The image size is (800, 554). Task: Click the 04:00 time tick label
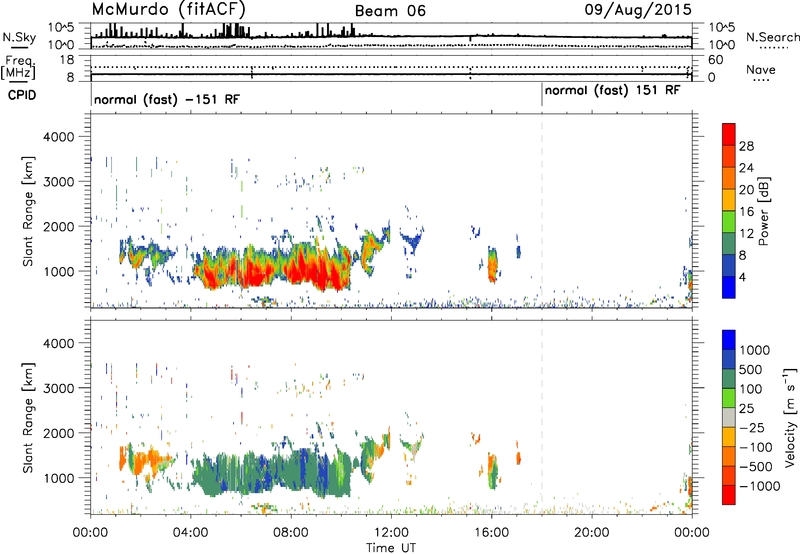(x=190, y=533)
